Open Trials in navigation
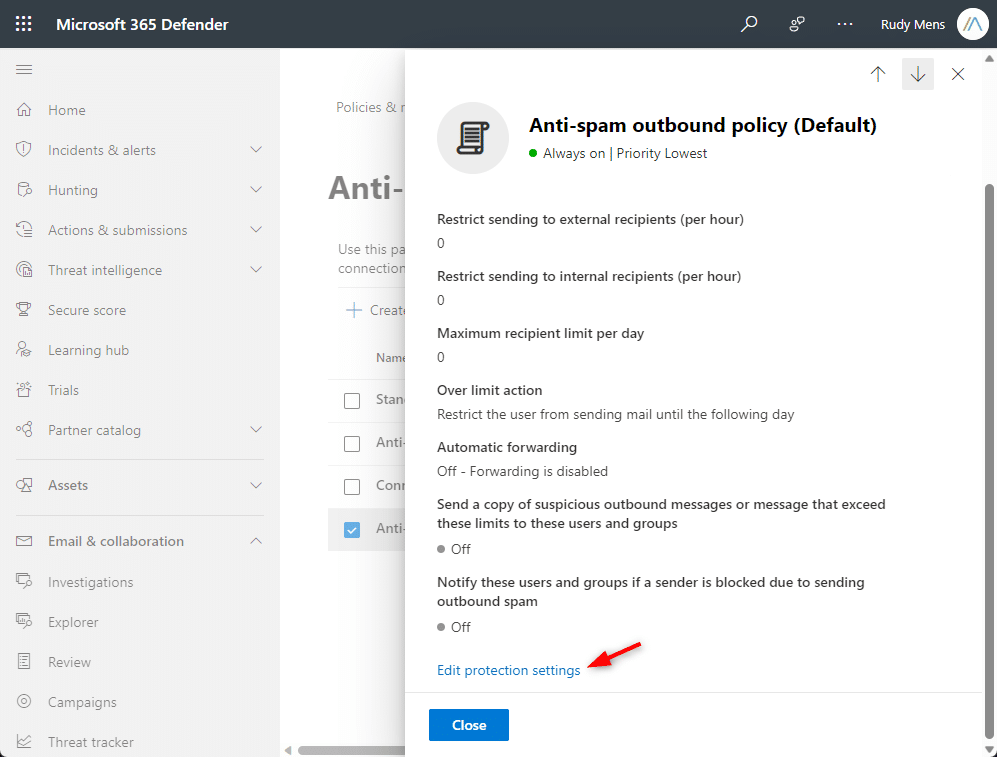Screen dimensions: 997x757 click(x=64, y=390)
